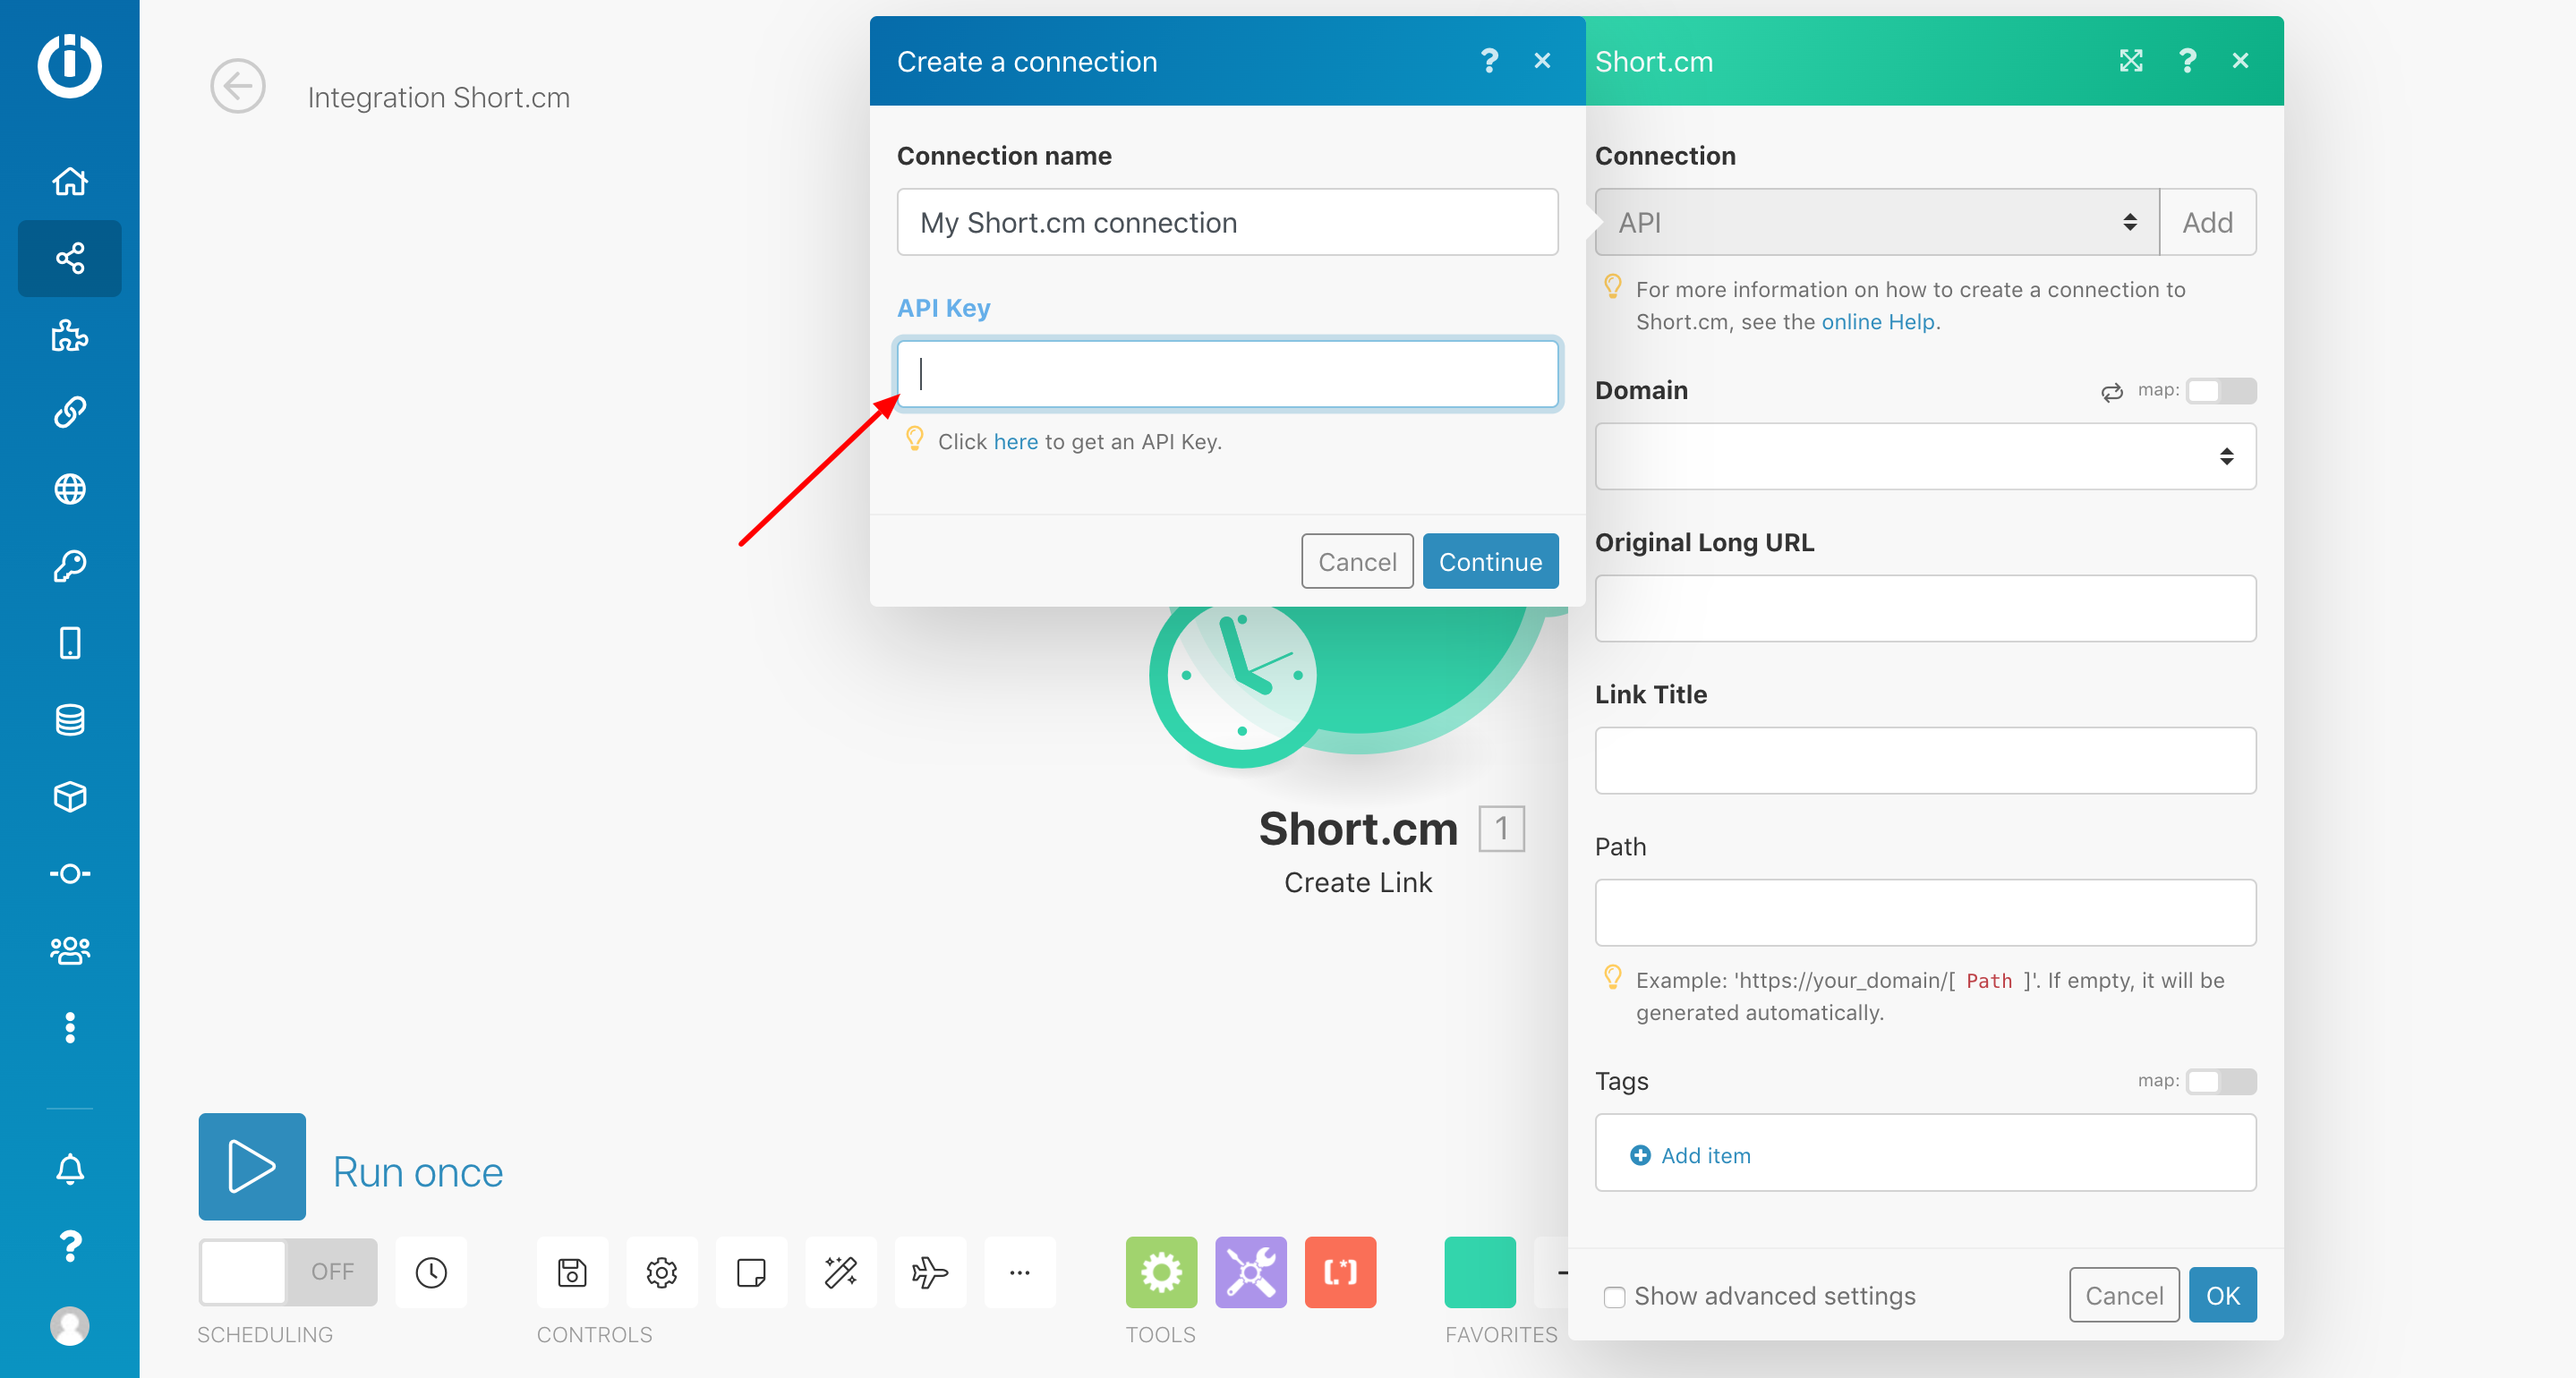Image resolution: width=2576 pixels, height=1378 pixels.
Task: Open the Scenarios share icon in sidebar
Action: (69, 258)
